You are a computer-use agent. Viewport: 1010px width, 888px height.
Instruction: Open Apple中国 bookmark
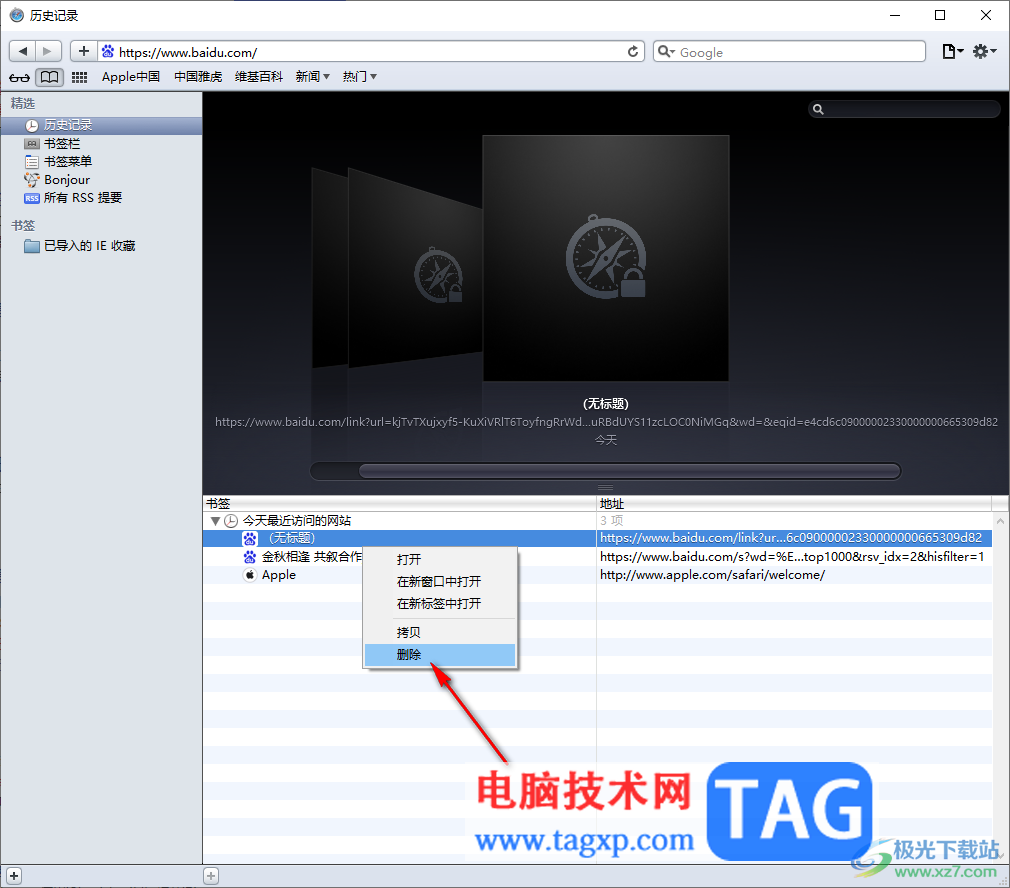click(x=131, y=77)
